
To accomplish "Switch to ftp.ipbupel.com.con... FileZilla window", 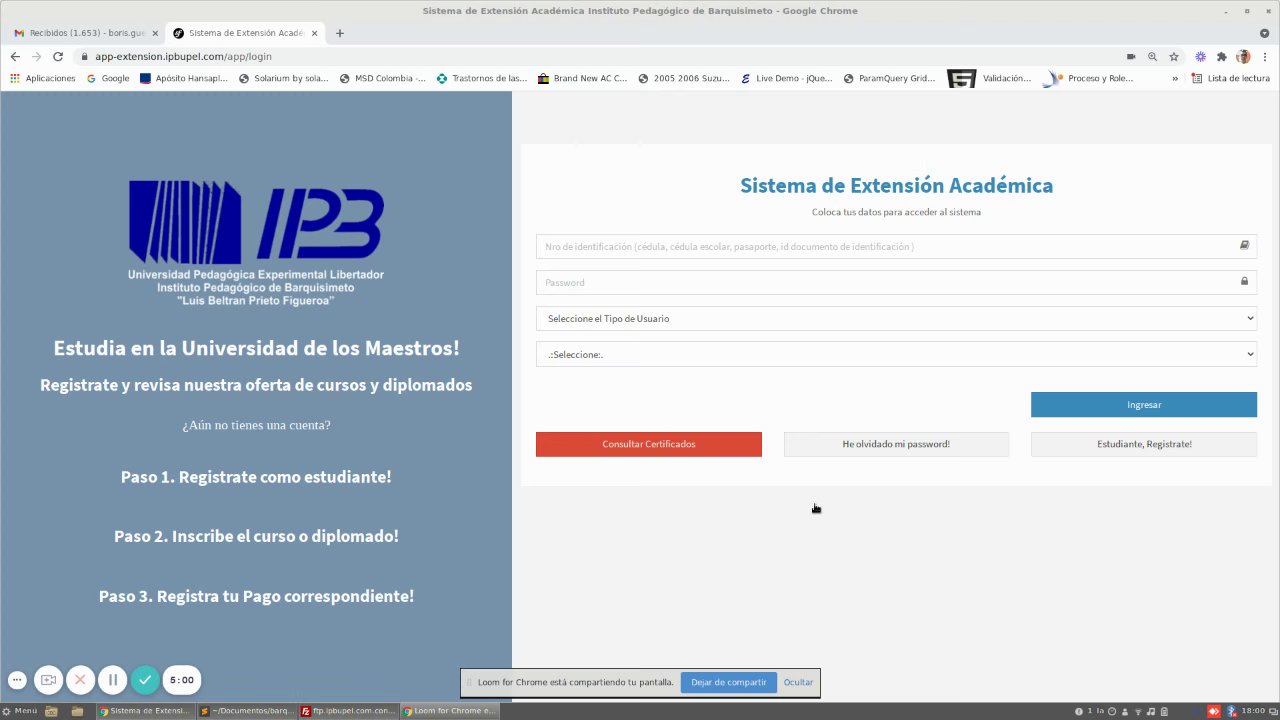I will 349,711.
